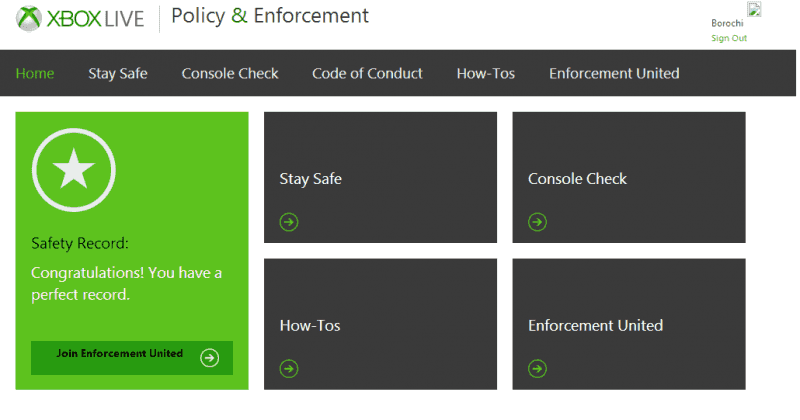Click the arrow icon on How-Tos tile
800x420 pixels.
tap(289, 368)
